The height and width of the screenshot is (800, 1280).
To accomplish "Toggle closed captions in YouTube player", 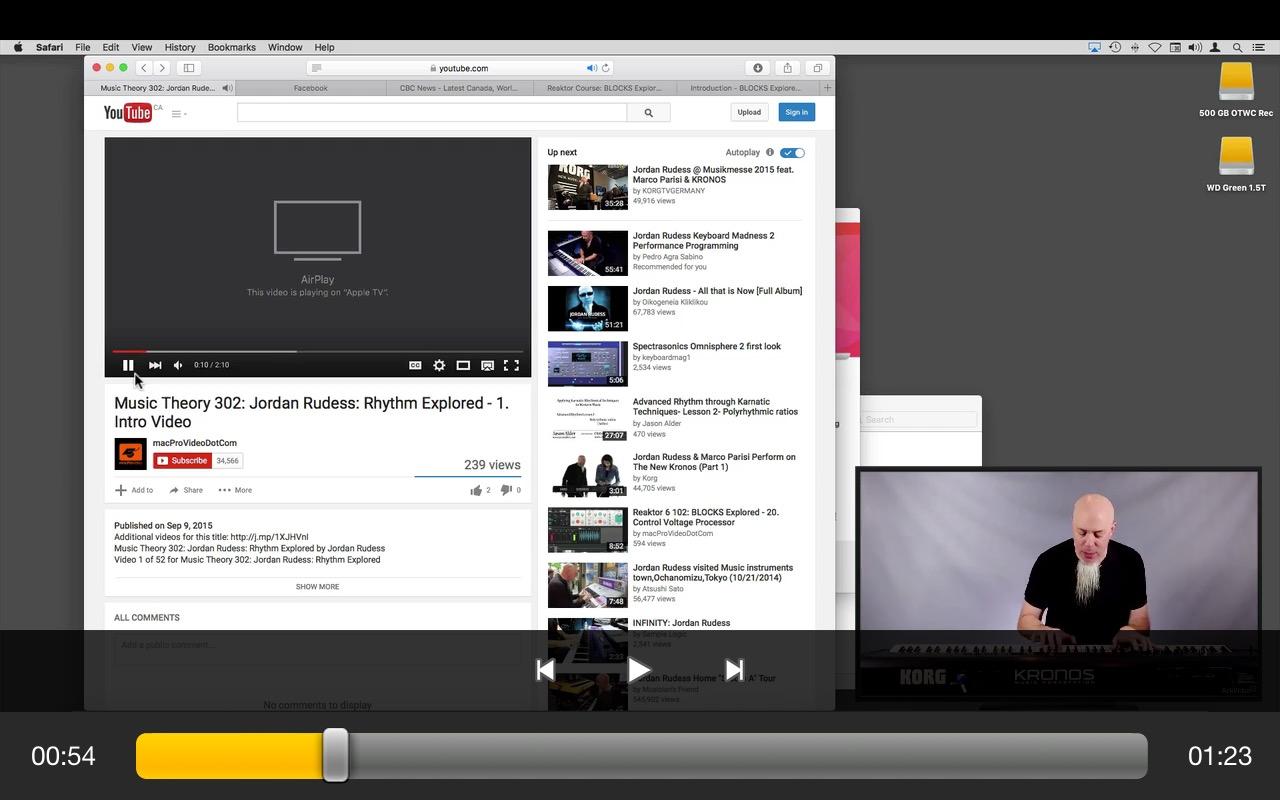I will click(x=415, y=366).
